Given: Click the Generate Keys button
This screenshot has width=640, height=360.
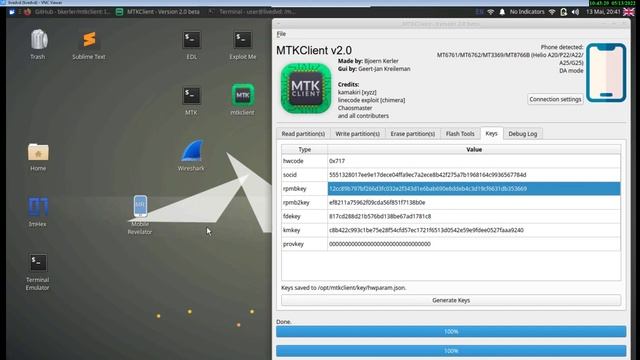Looking at the screenshot, I should (x=451, y=300).
